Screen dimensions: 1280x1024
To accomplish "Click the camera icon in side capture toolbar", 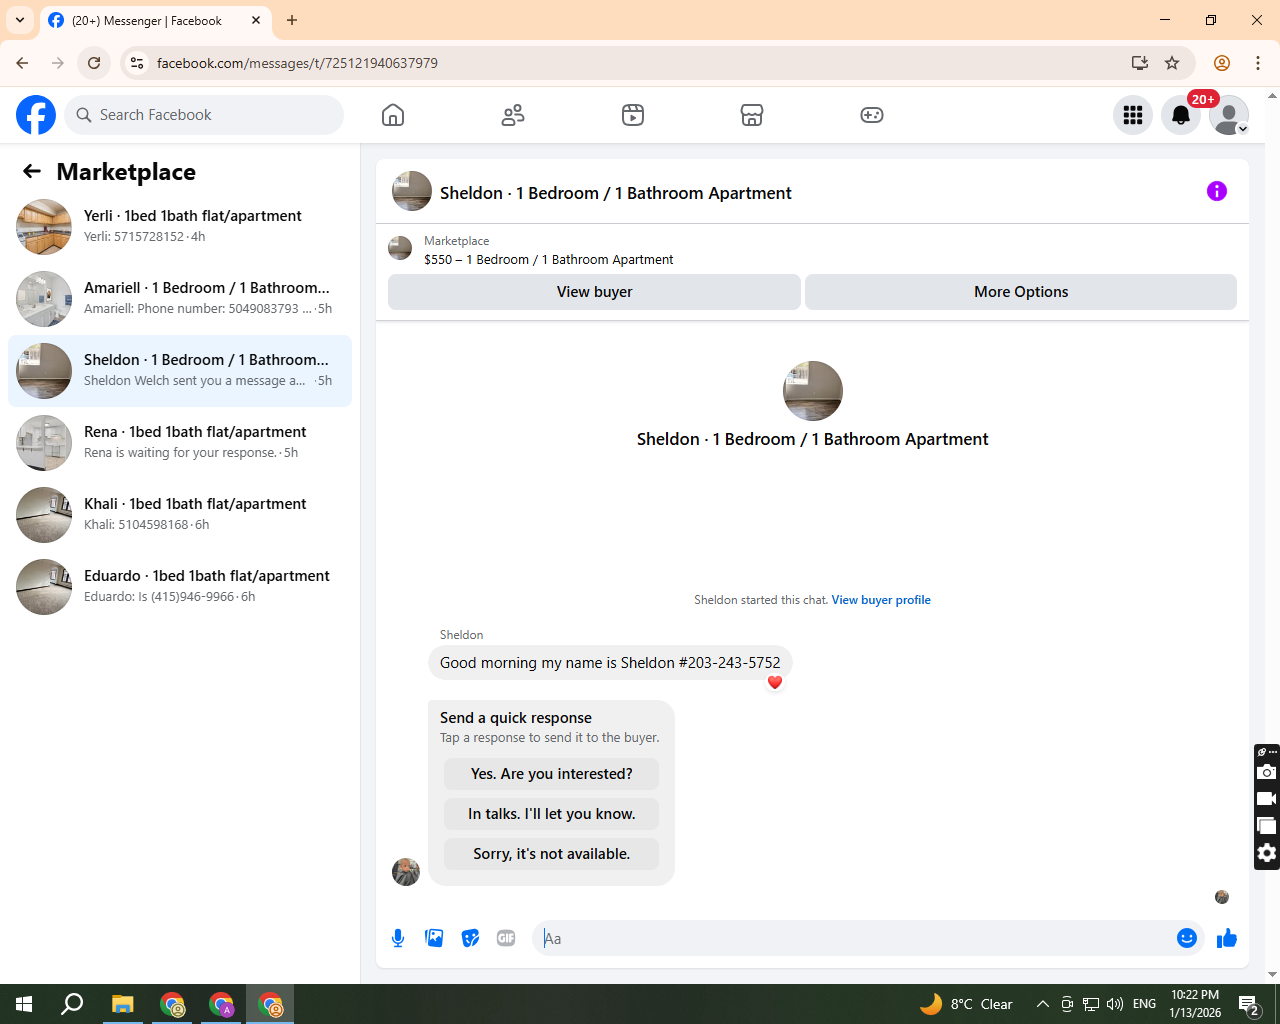I will click(x=1267, y=772).
